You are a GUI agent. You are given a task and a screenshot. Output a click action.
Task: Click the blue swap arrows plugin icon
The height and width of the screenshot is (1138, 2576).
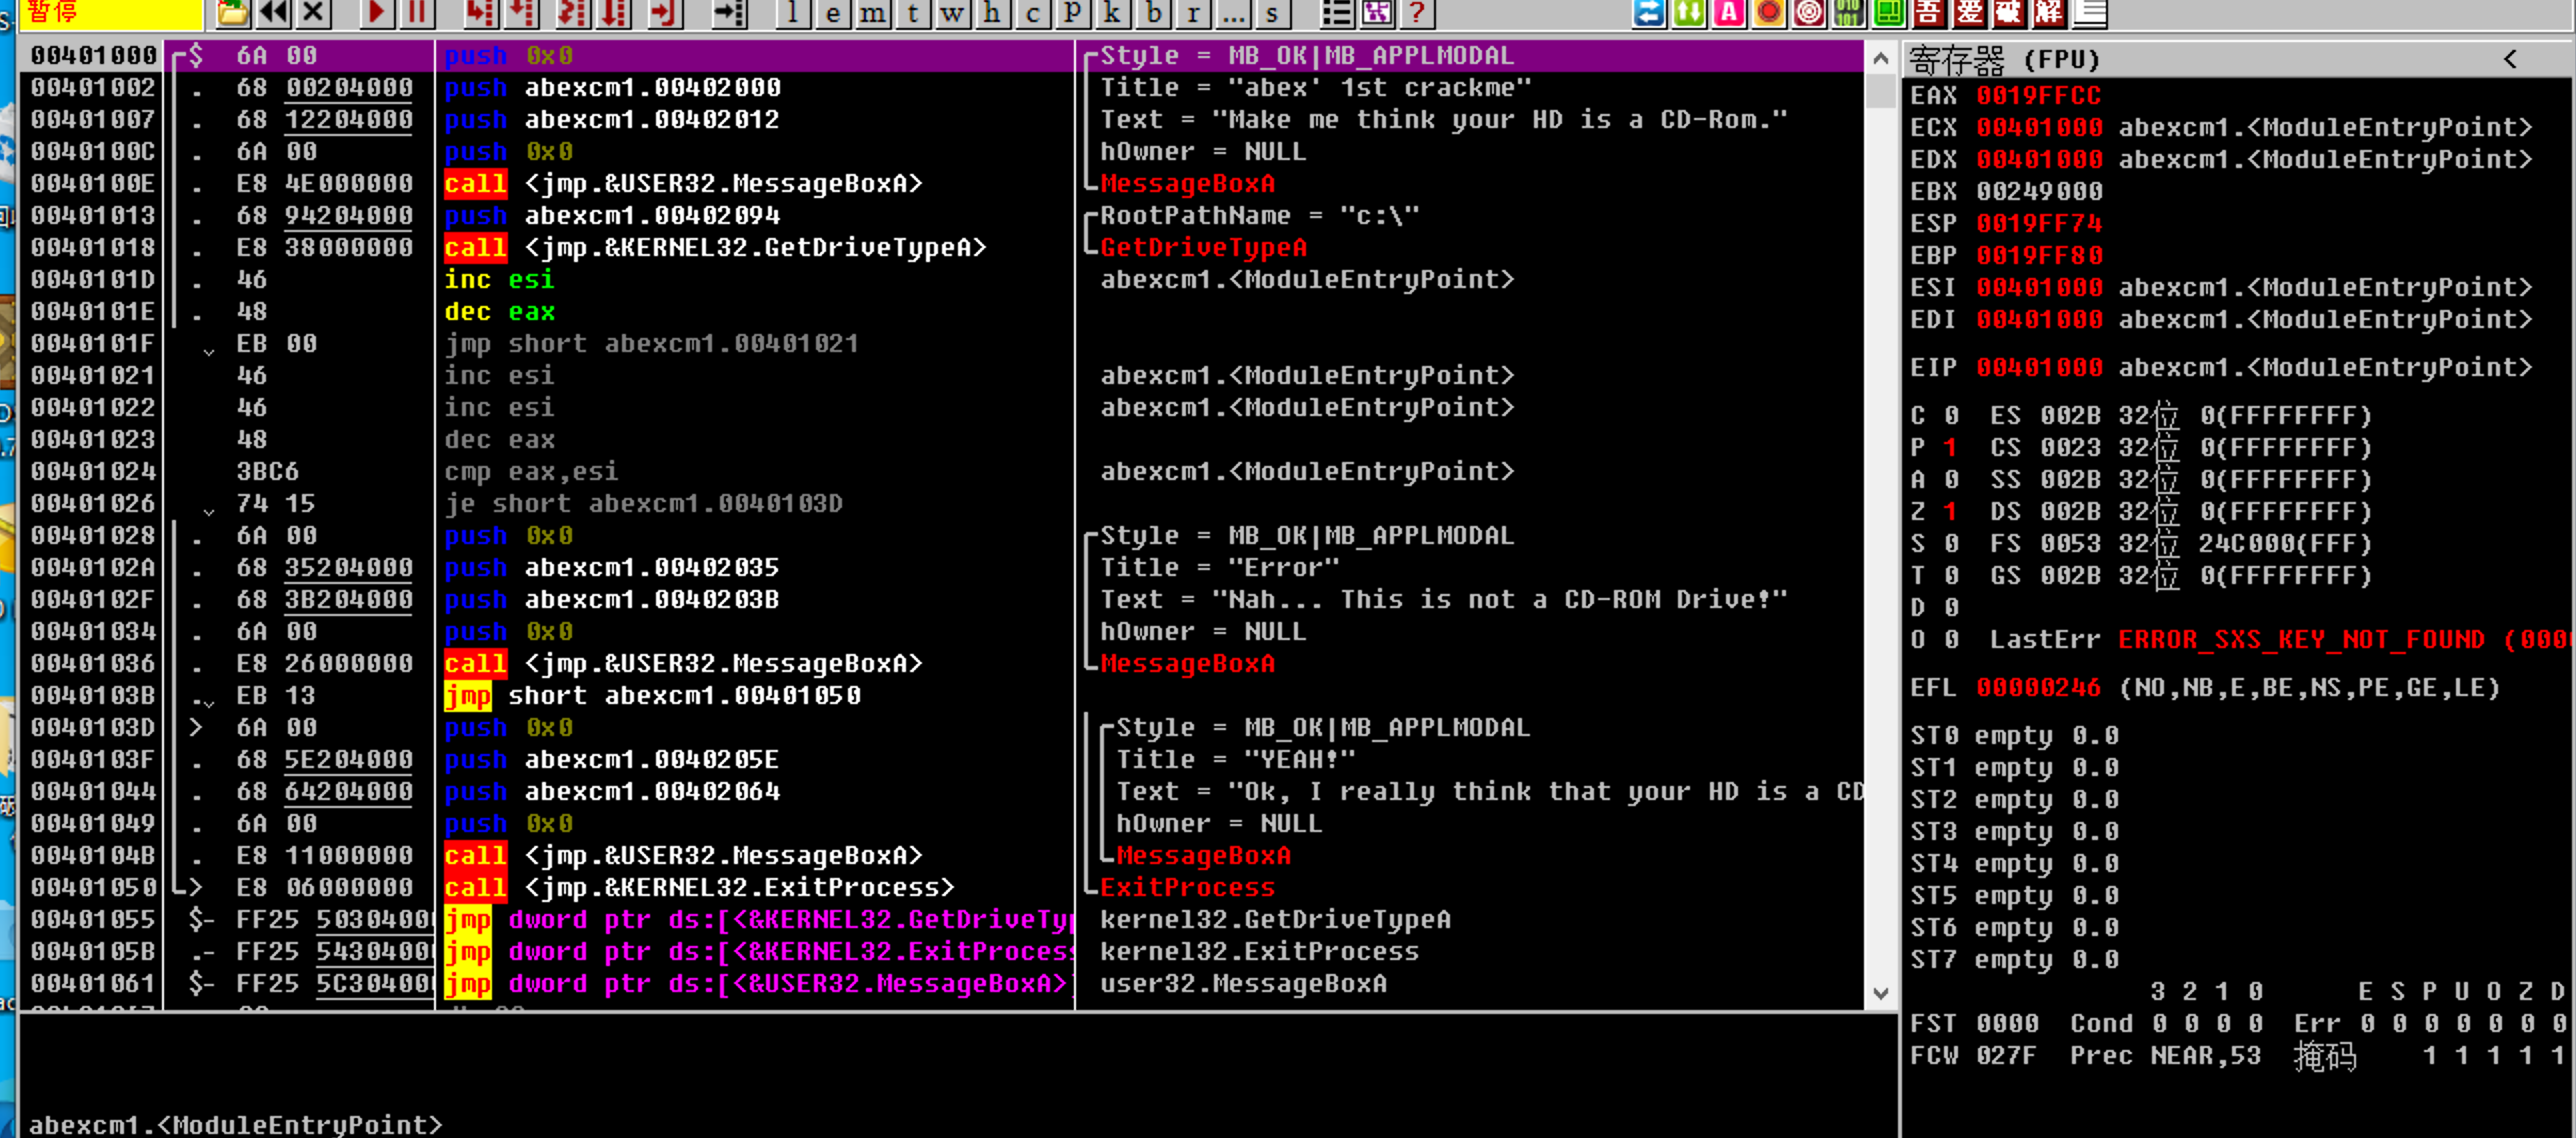(x=1649, y=13)
